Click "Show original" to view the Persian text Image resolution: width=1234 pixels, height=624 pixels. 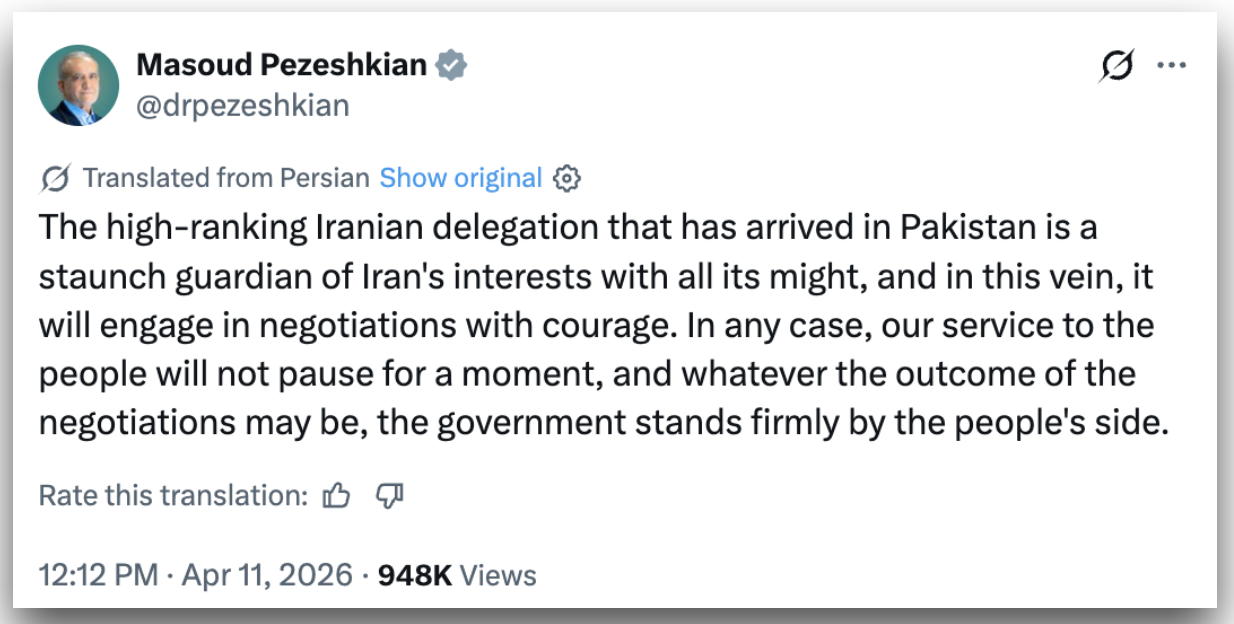460,179
